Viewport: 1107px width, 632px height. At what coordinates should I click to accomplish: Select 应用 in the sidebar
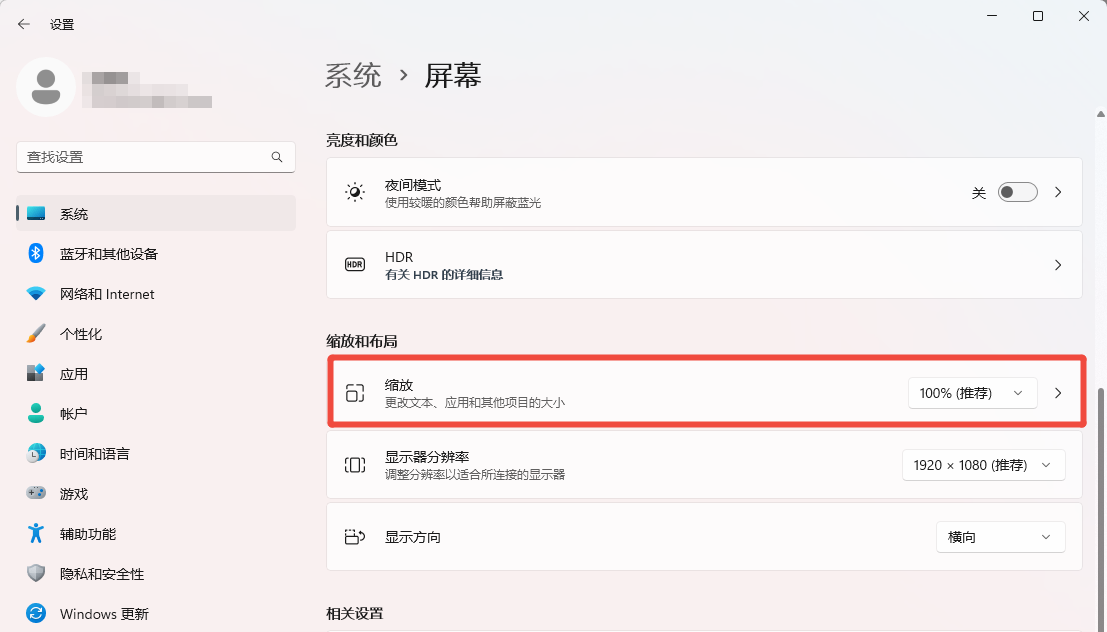(74, 374)
